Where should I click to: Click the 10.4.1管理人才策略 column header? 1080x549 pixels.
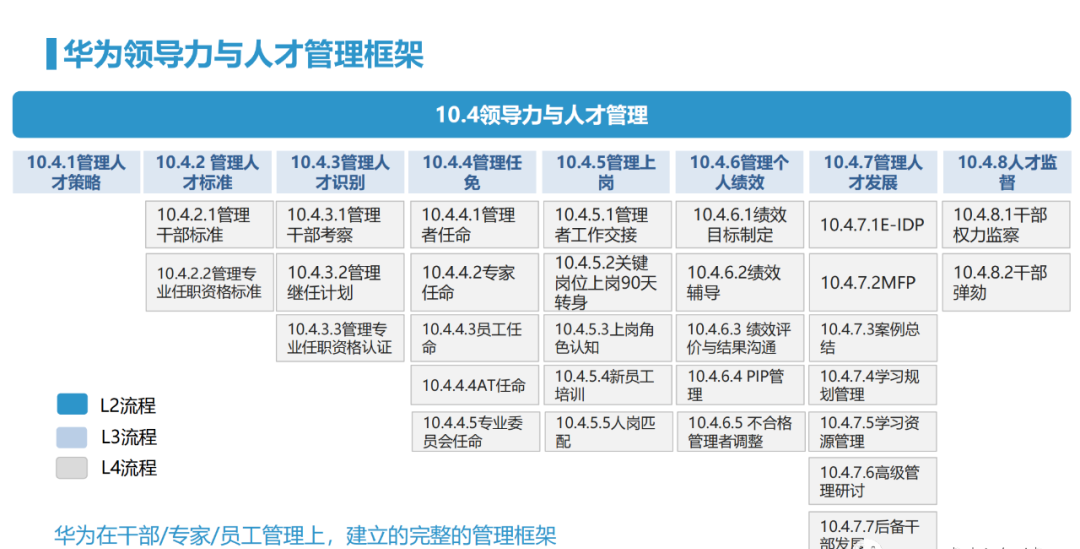[x=76, y=172]
